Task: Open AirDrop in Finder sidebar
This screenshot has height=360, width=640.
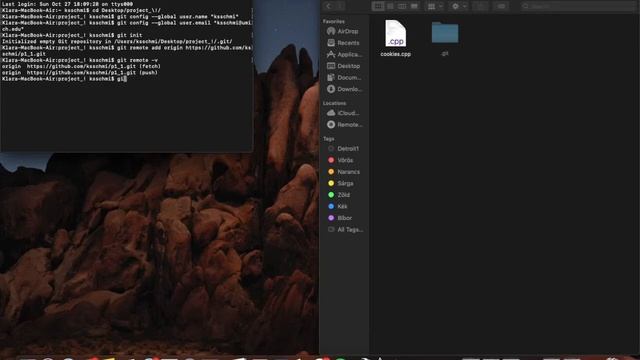Action: (x=343, y=31)
